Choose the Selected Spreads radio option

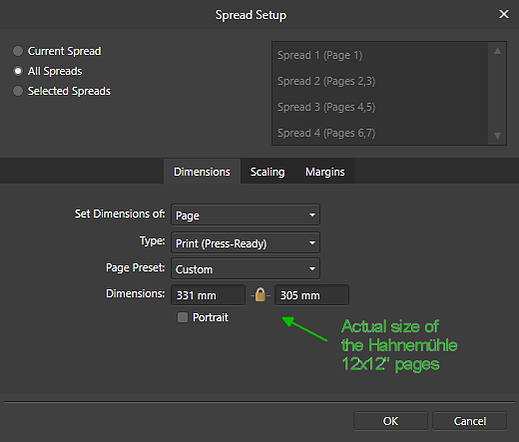pyautogui.click(x=18, y=91)
